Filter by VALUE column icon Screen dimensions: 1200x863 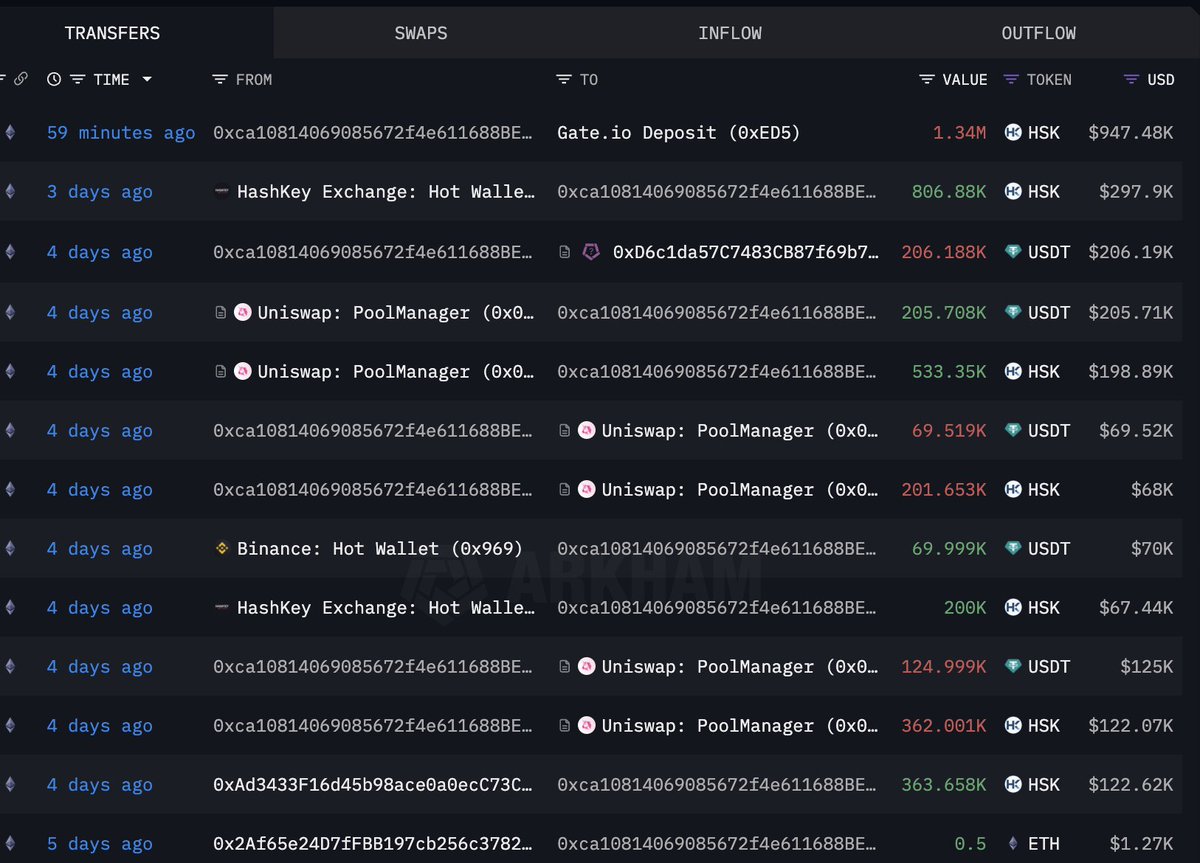click(927, 79)
